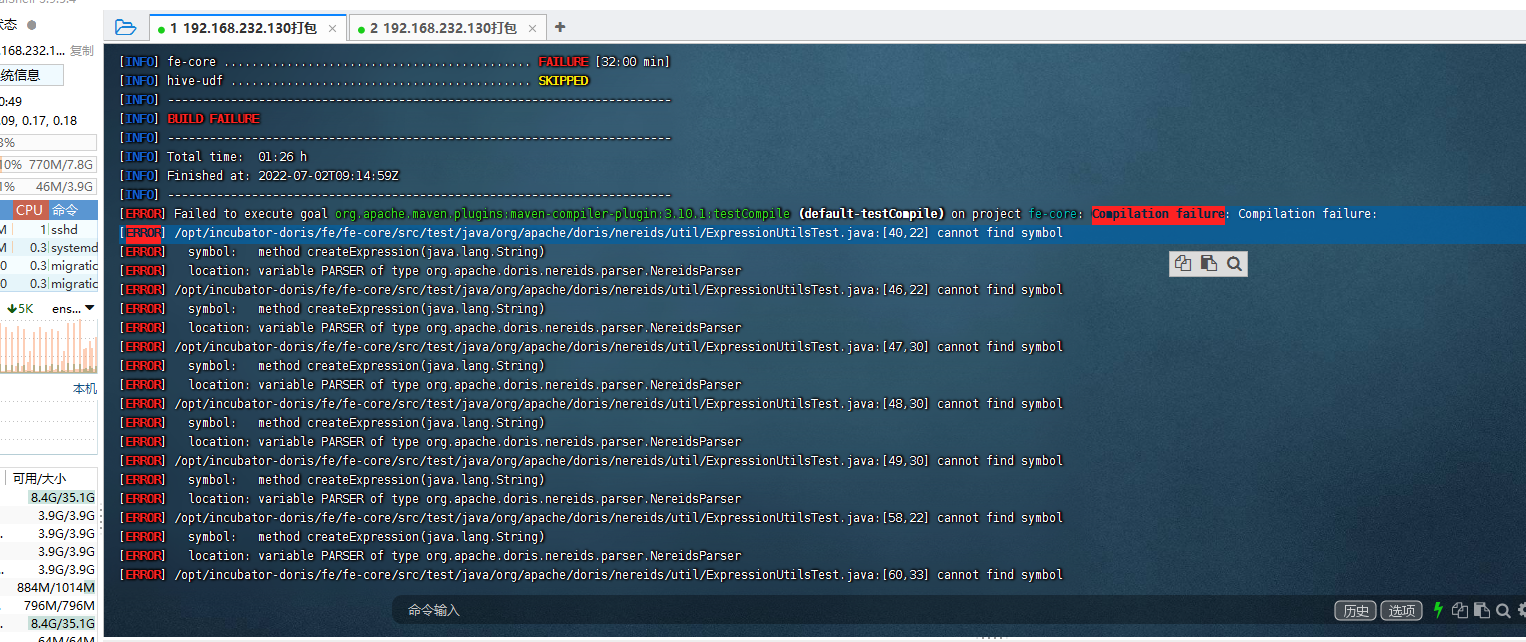Add a new tab with the plus button

560,27
